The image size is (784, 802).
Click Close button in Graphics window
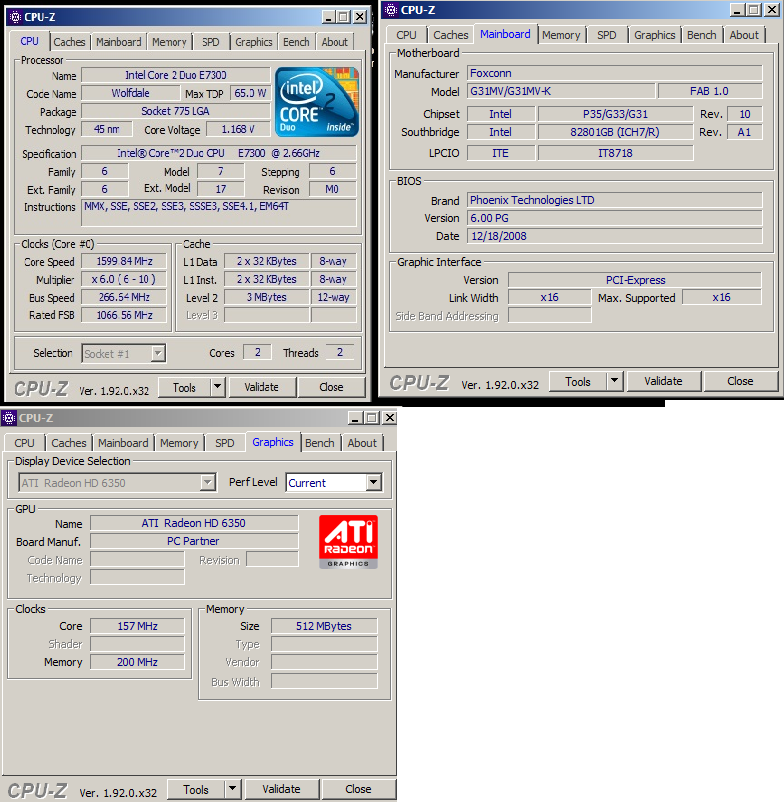click(x=358, y=789)
